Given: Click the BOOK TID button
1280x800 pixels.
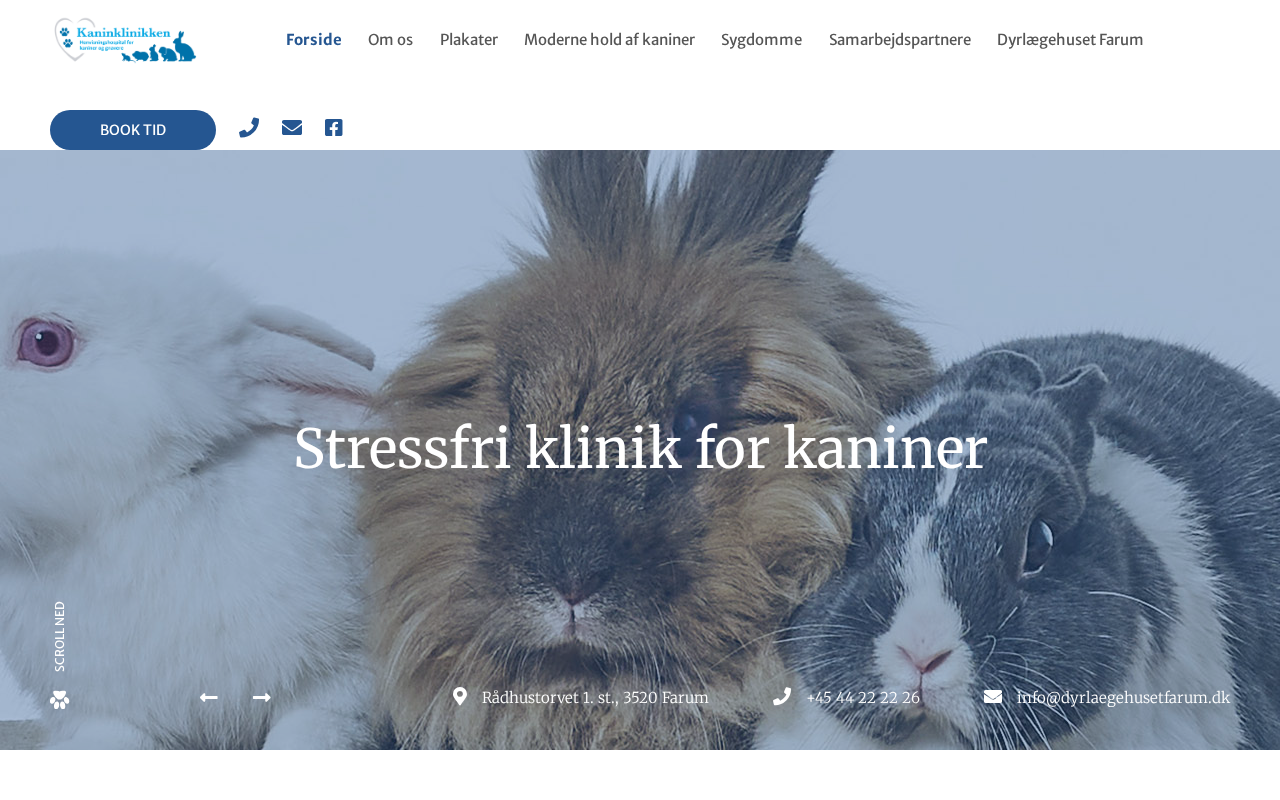Looking at the screenshot, I should click(133, 130).
